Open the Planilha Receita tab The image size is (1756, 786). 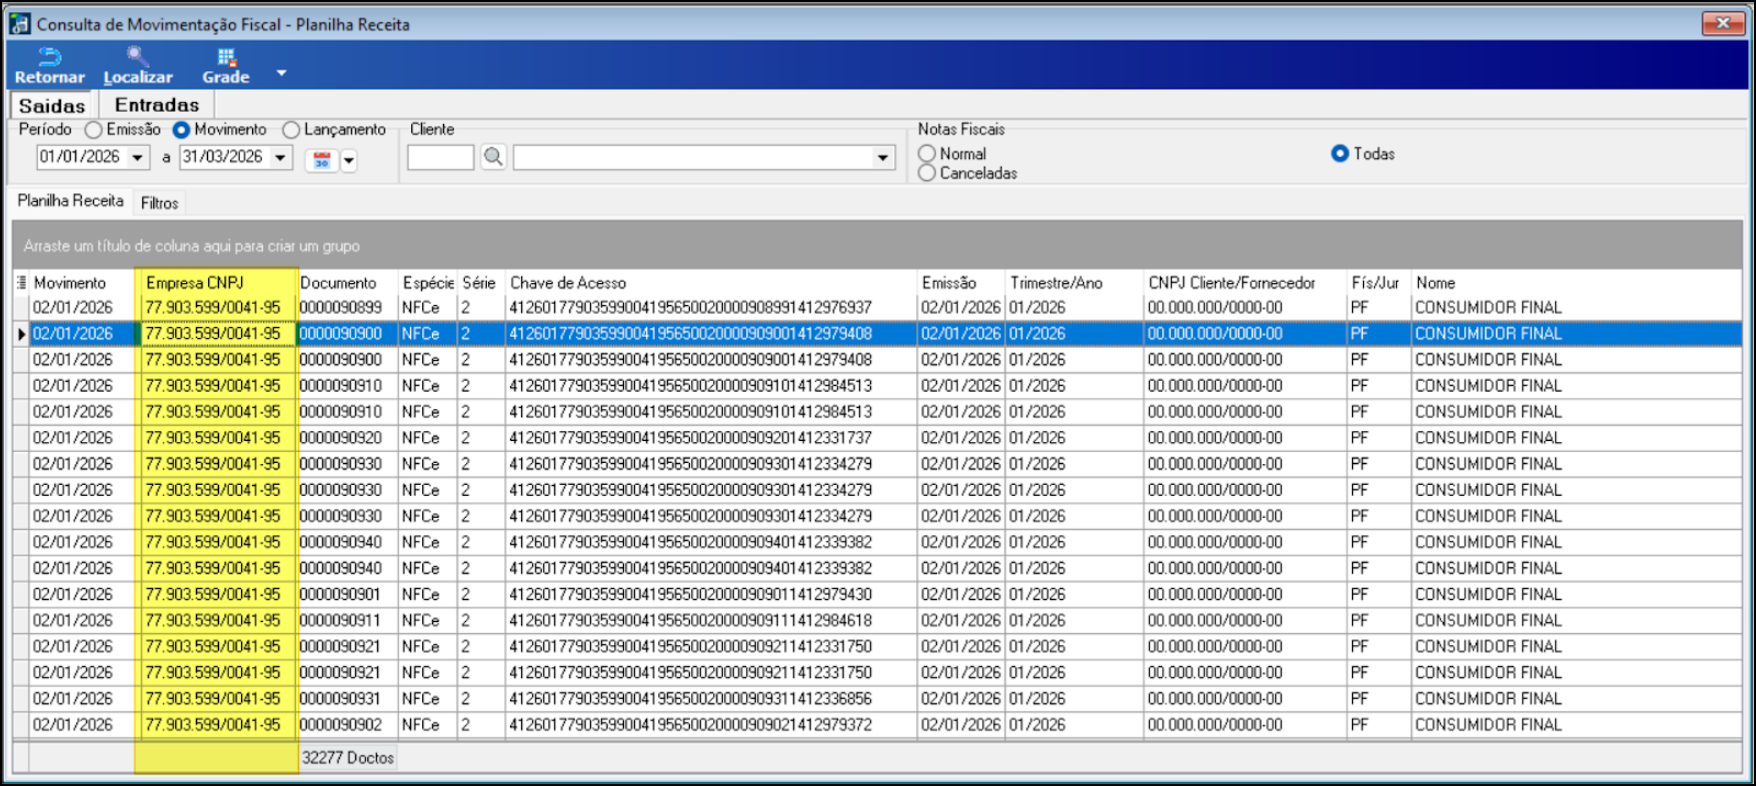(70, 201)
